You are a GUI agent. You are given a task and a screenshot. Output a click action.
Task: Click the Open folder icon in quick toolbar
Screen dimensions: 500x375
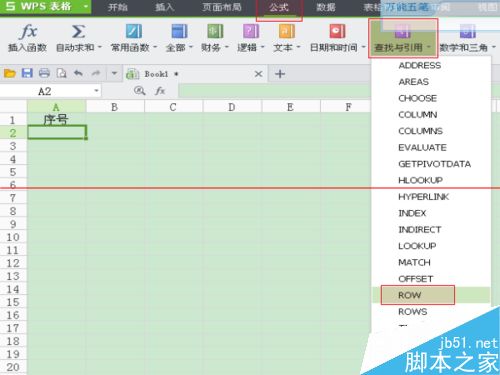click(10, 73)
